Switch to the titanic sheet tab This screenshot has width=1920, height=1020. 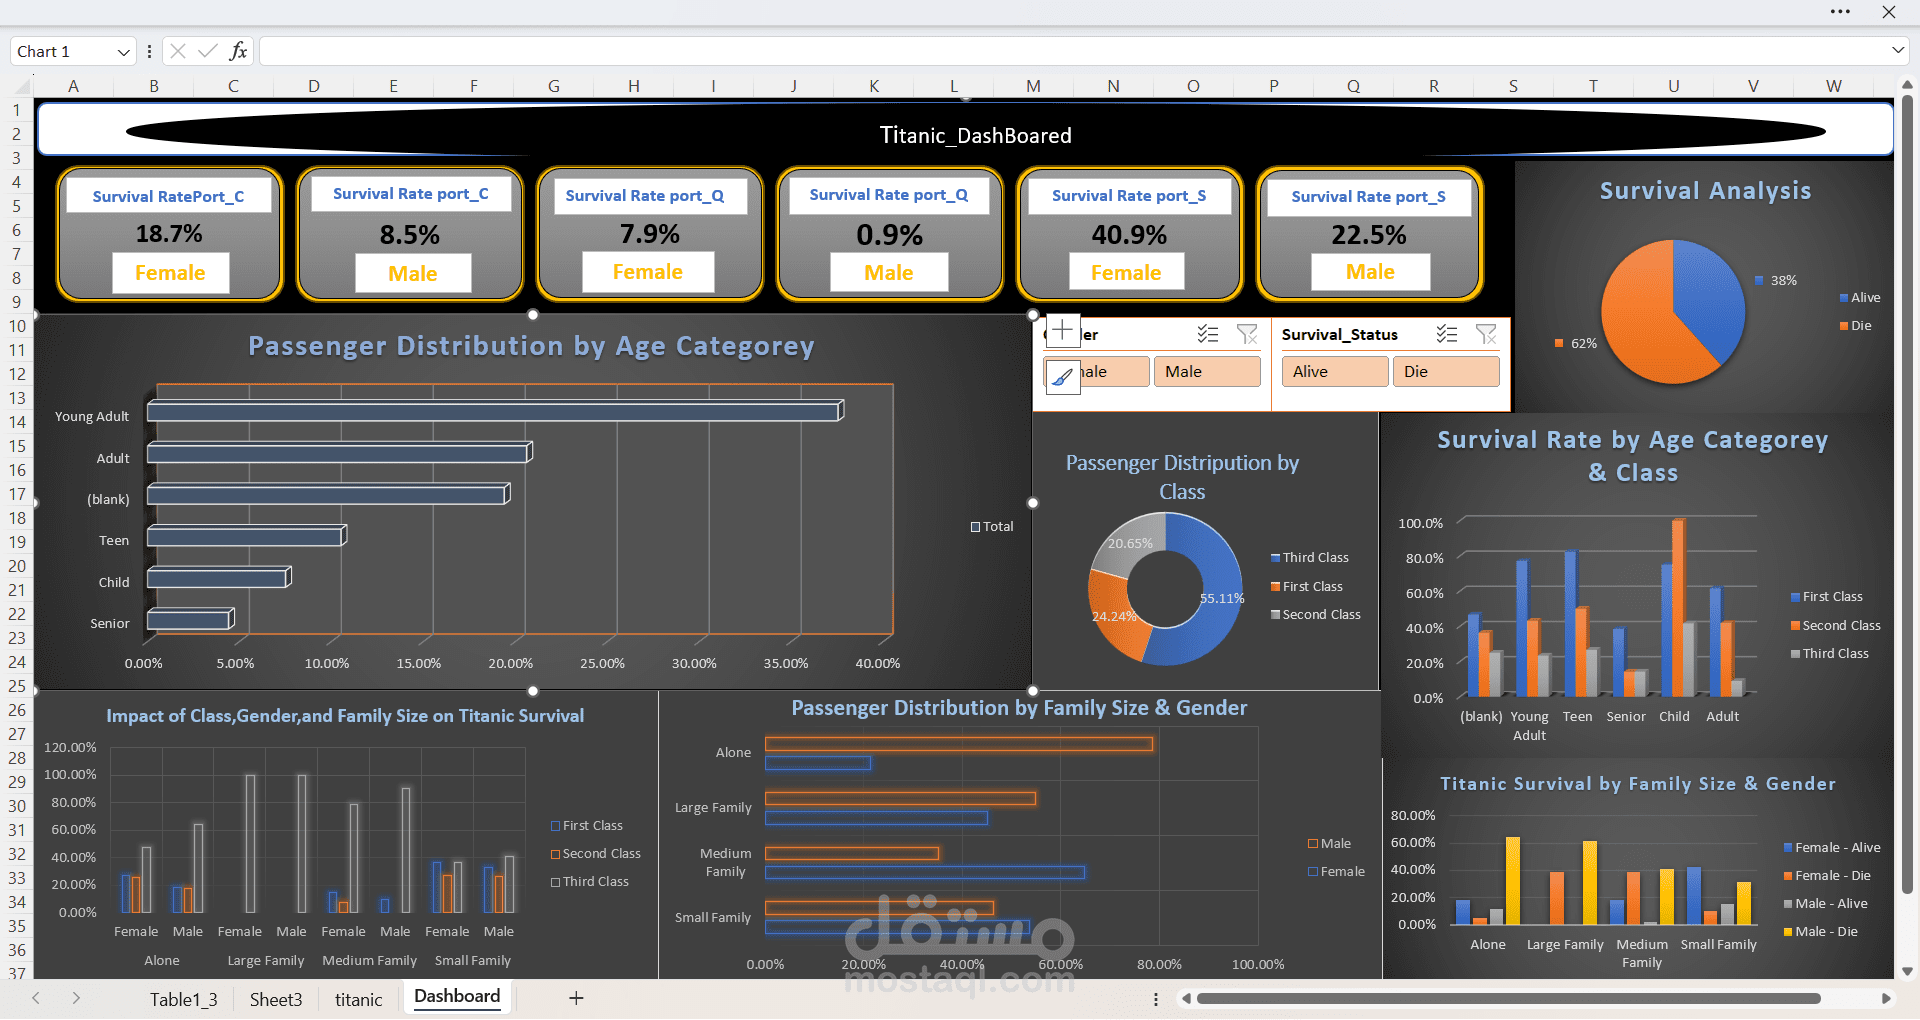(358, 999)
